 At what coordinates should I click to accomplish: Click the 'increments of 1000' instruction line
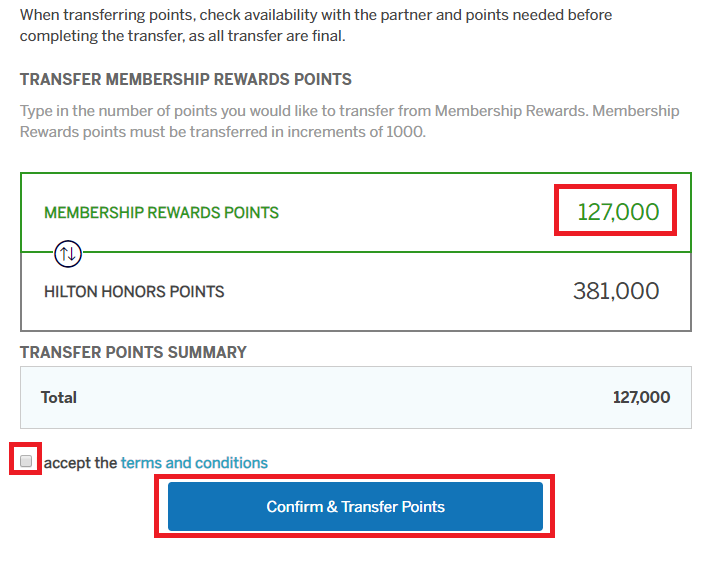223,132
